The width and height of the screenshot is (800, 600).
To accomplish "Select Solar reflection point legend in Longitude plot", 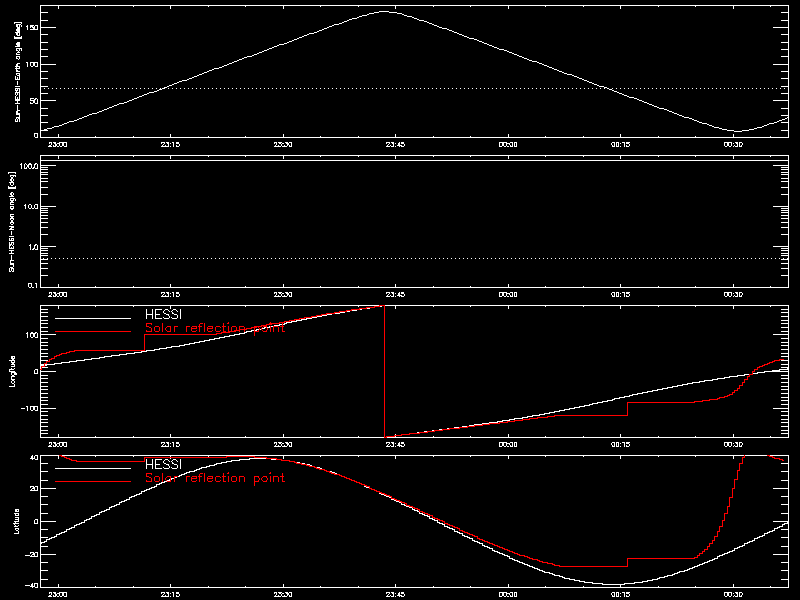I will tap(215, 328).
